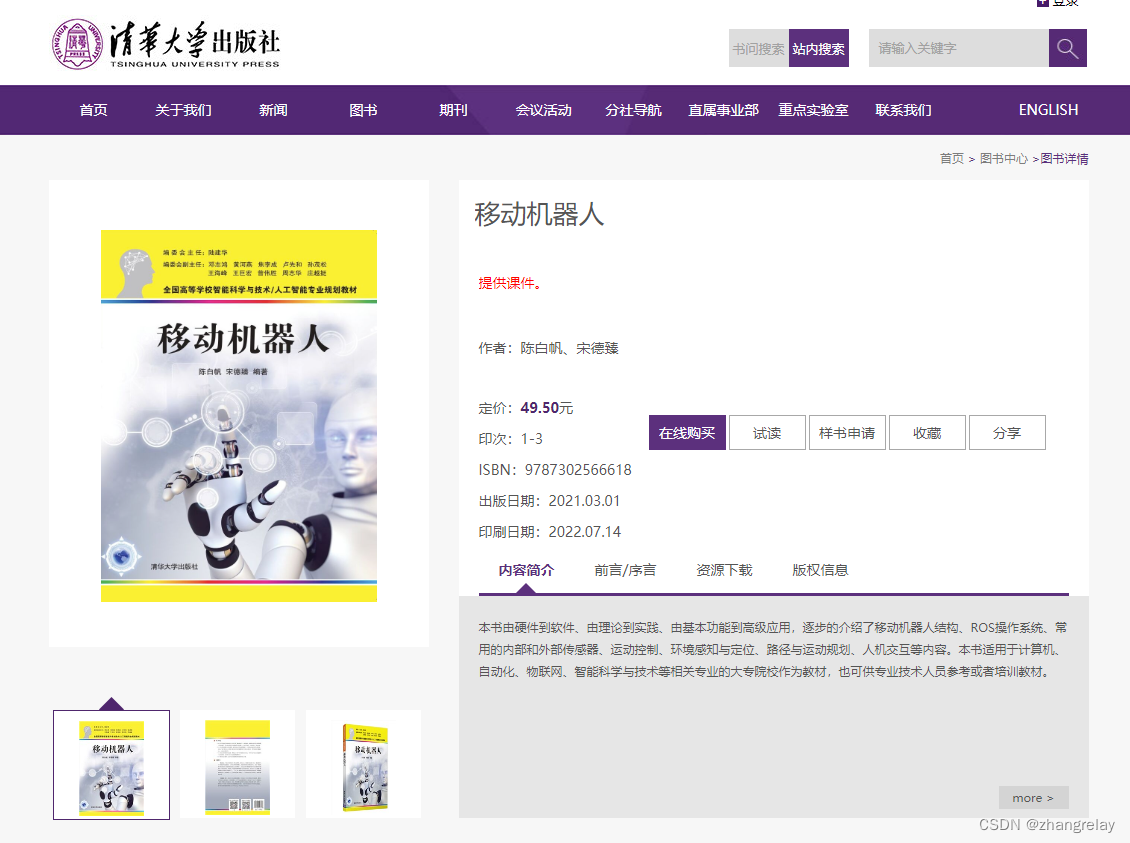Switch to the 资源下载 tab
This screenshot has width=1130, height=843.
point(724,570)
